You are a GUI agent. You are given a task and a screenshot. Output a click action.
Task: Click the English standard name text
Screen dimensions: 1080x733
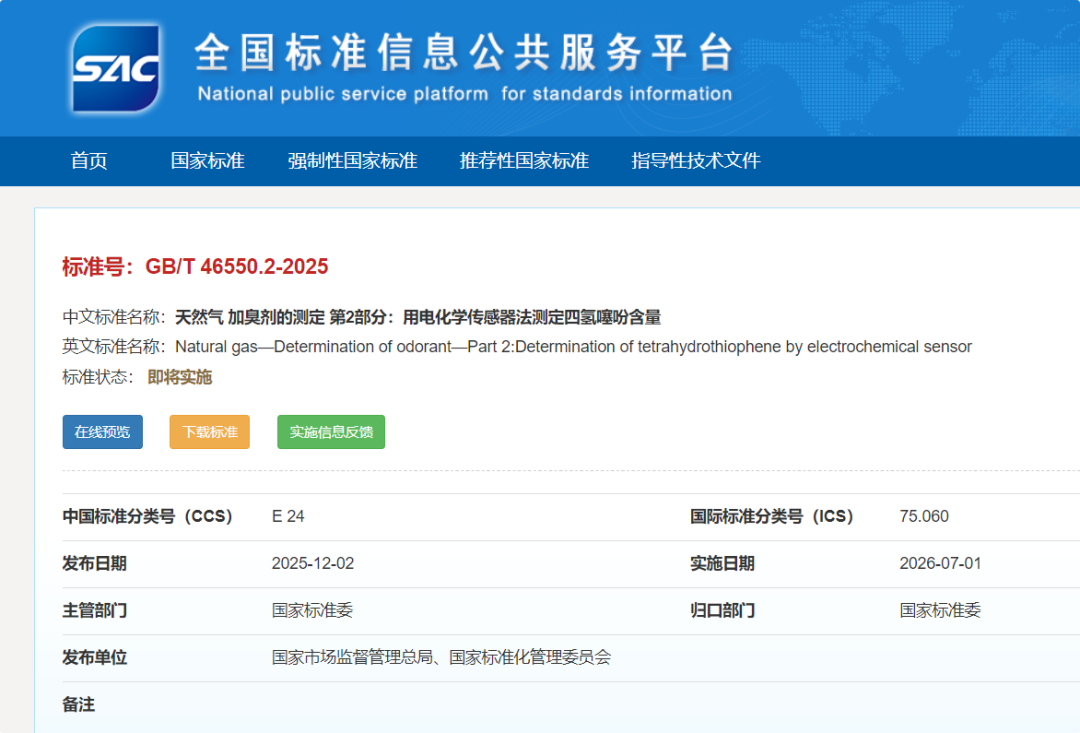pyautogui.click(x=573, y=347)
